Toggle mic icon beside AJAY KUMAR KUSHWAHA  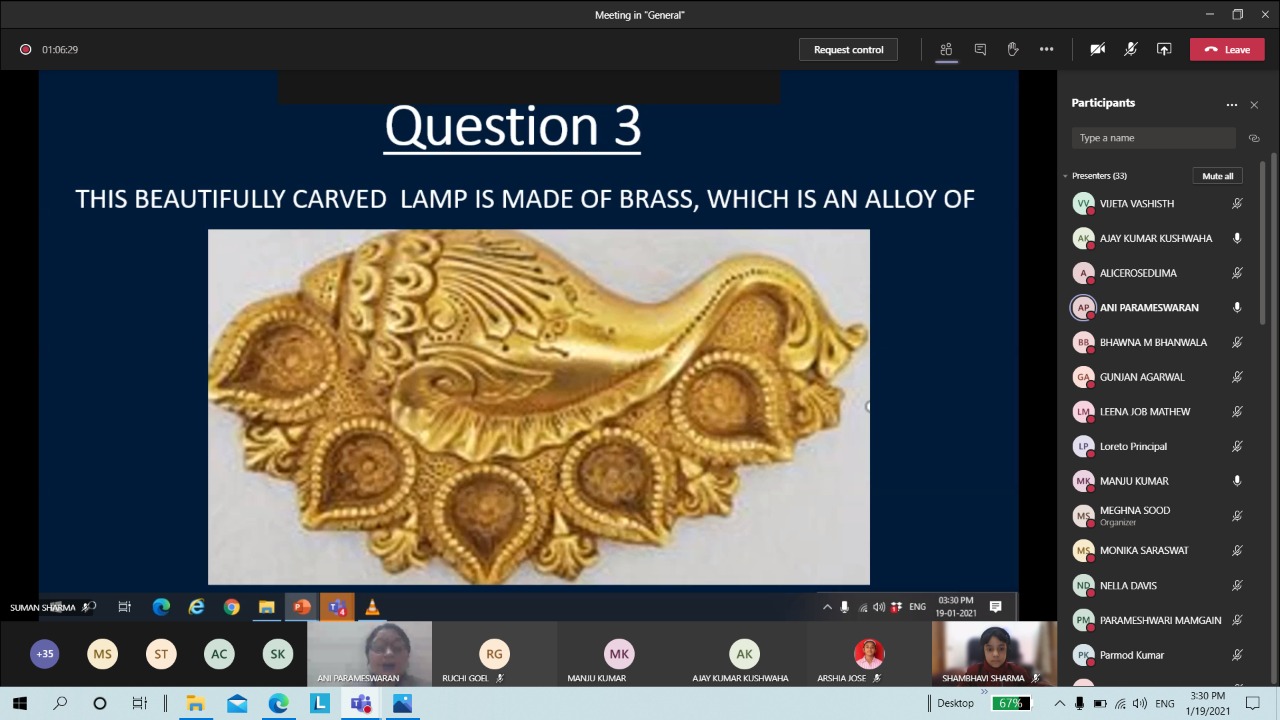pos(1237,238)
